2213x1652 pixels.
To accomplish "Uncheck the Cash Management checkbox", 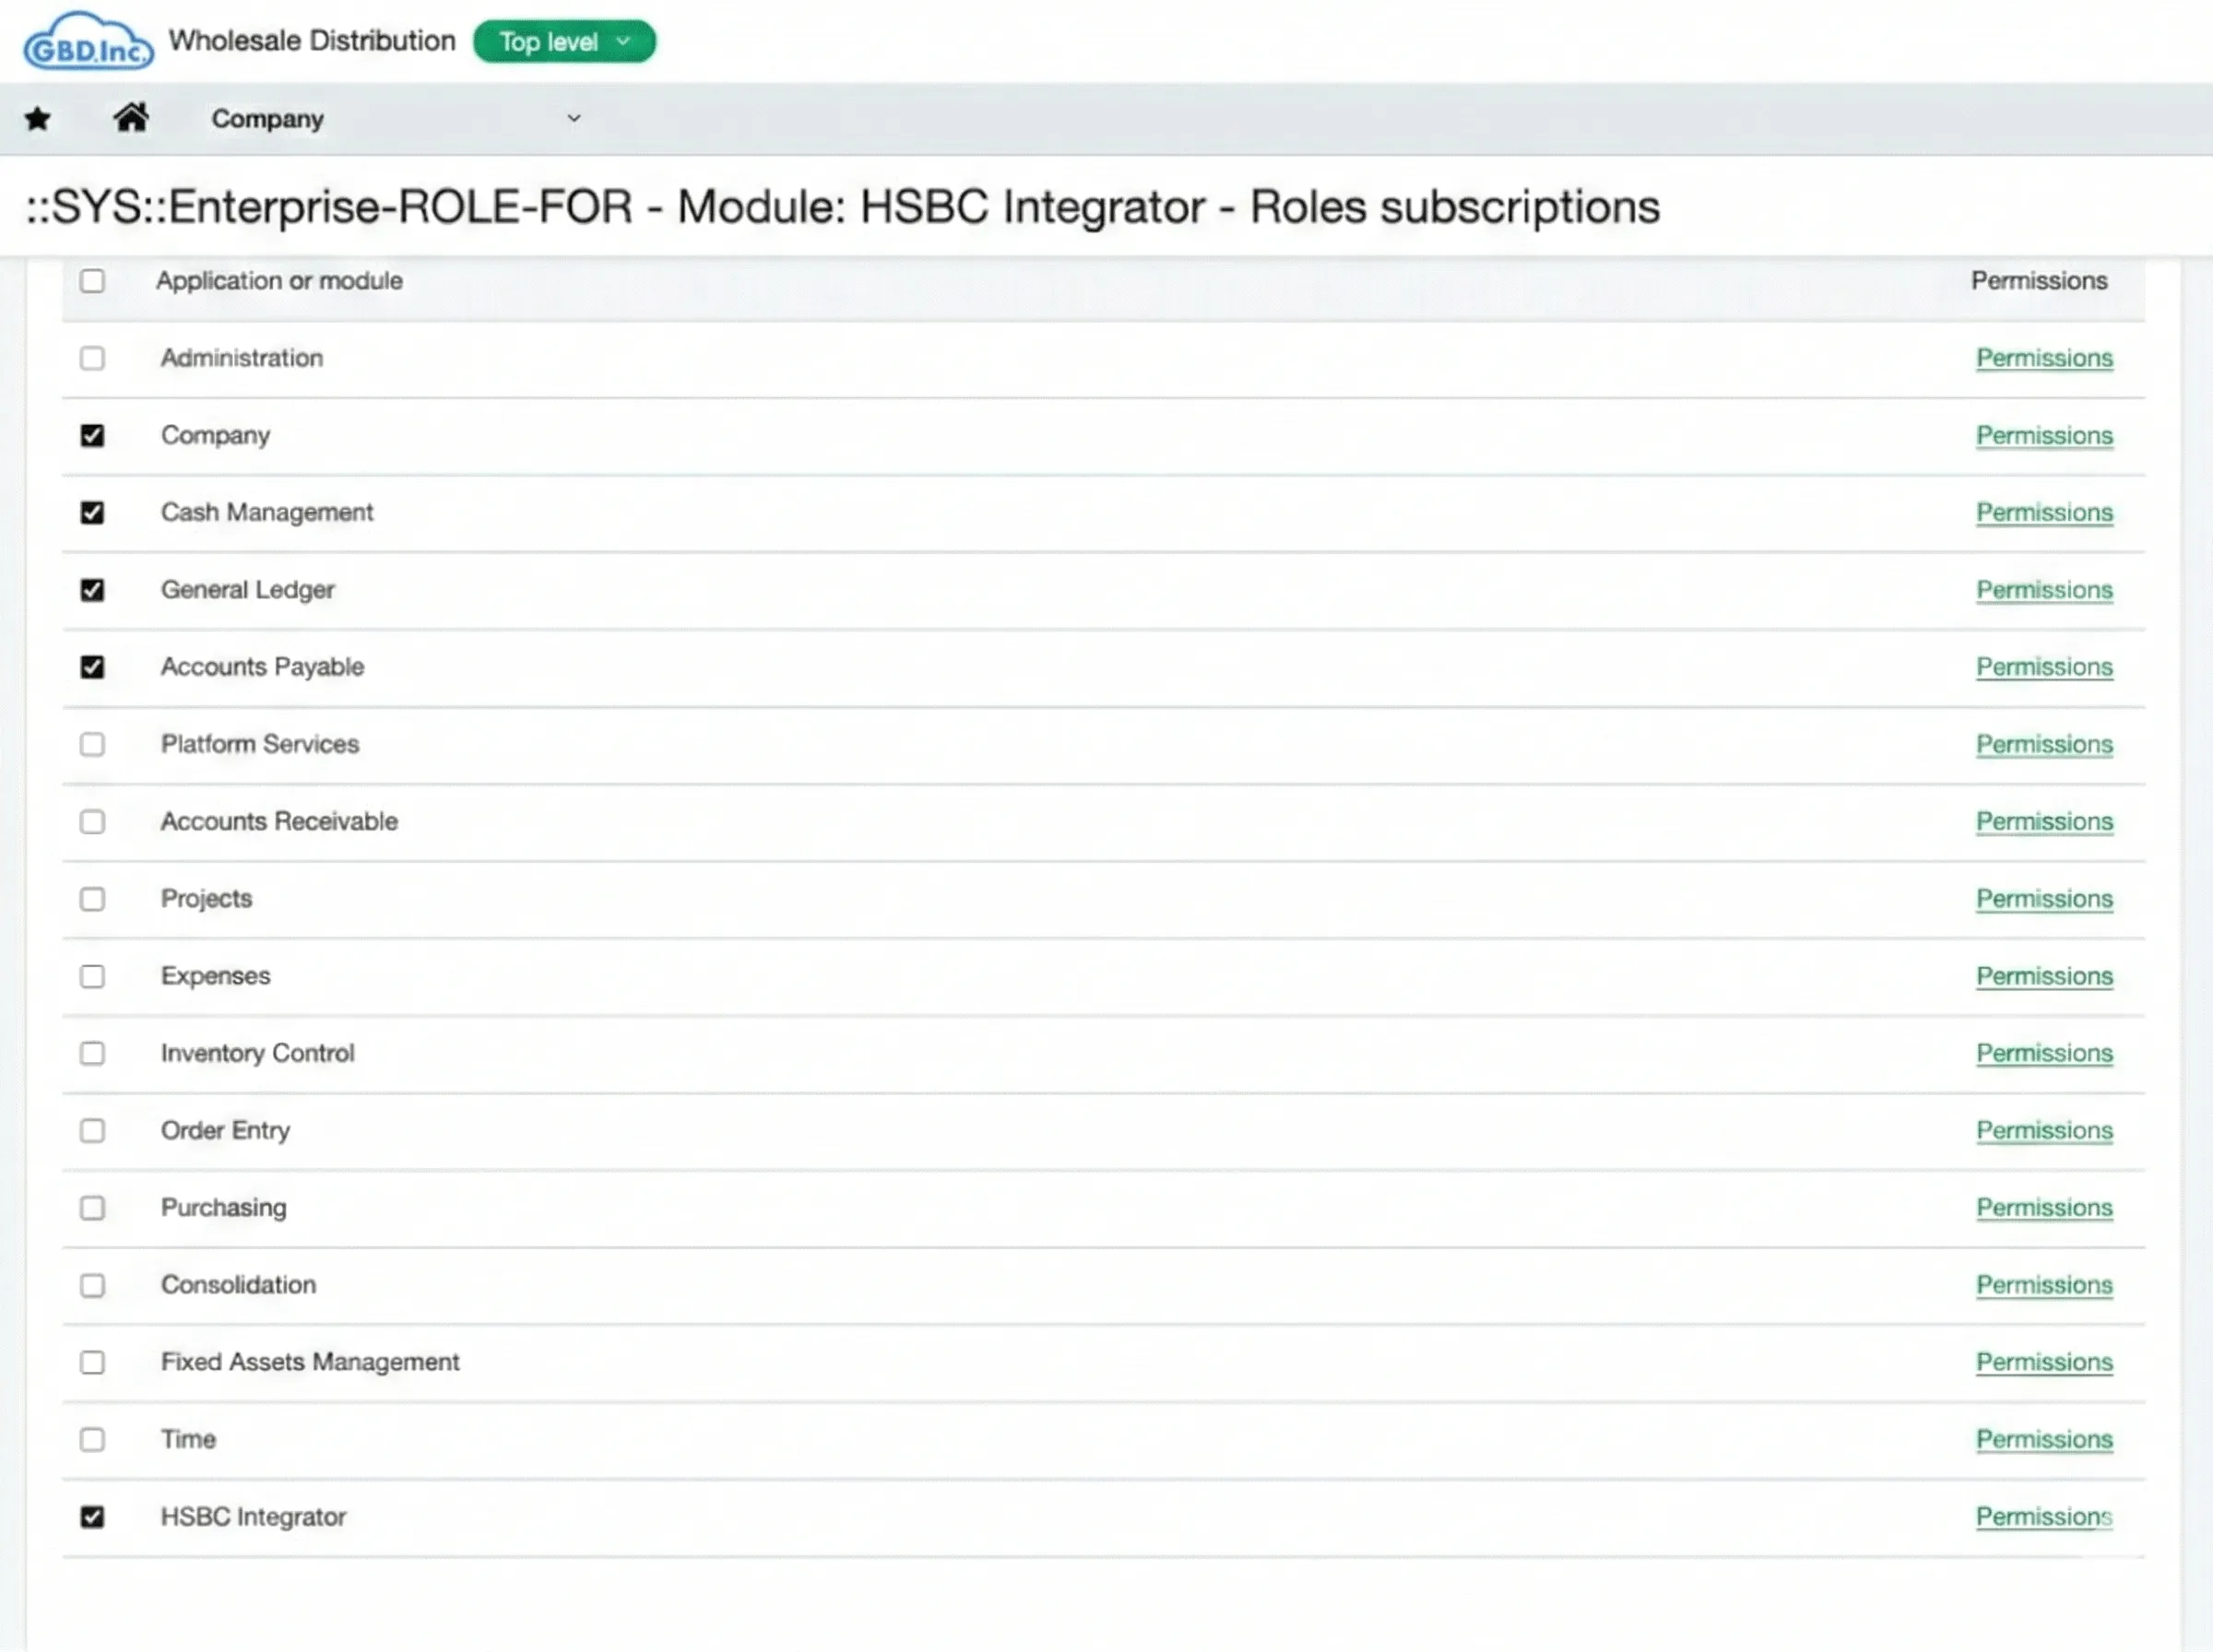I will [x=92, y=513].
